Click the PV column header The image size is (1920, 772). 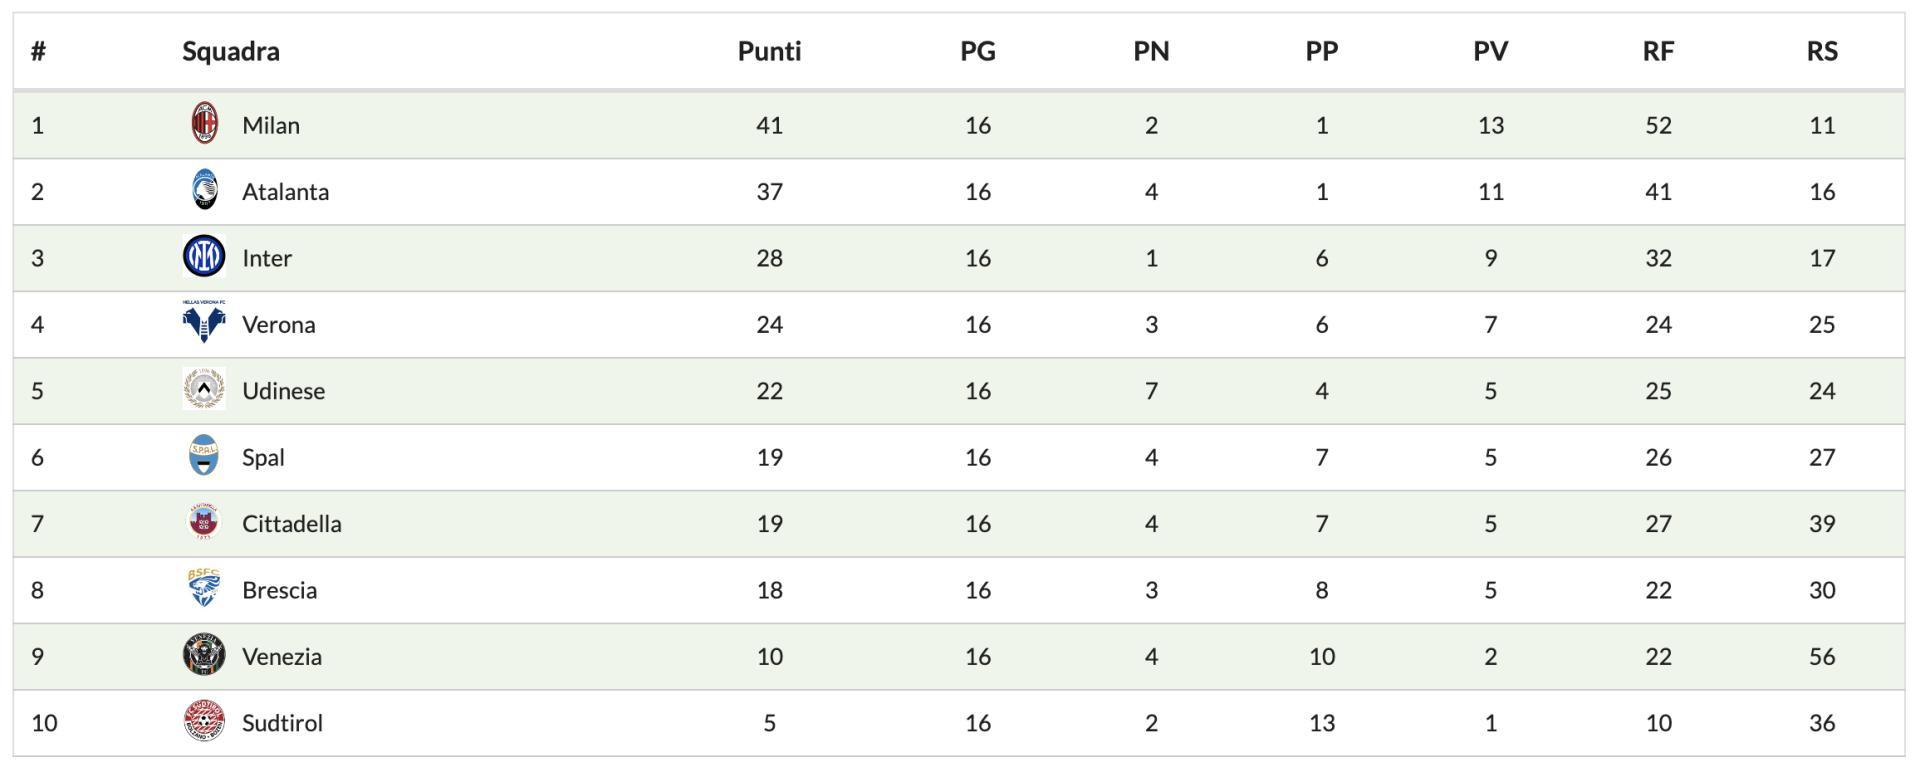pos(1490,51)
